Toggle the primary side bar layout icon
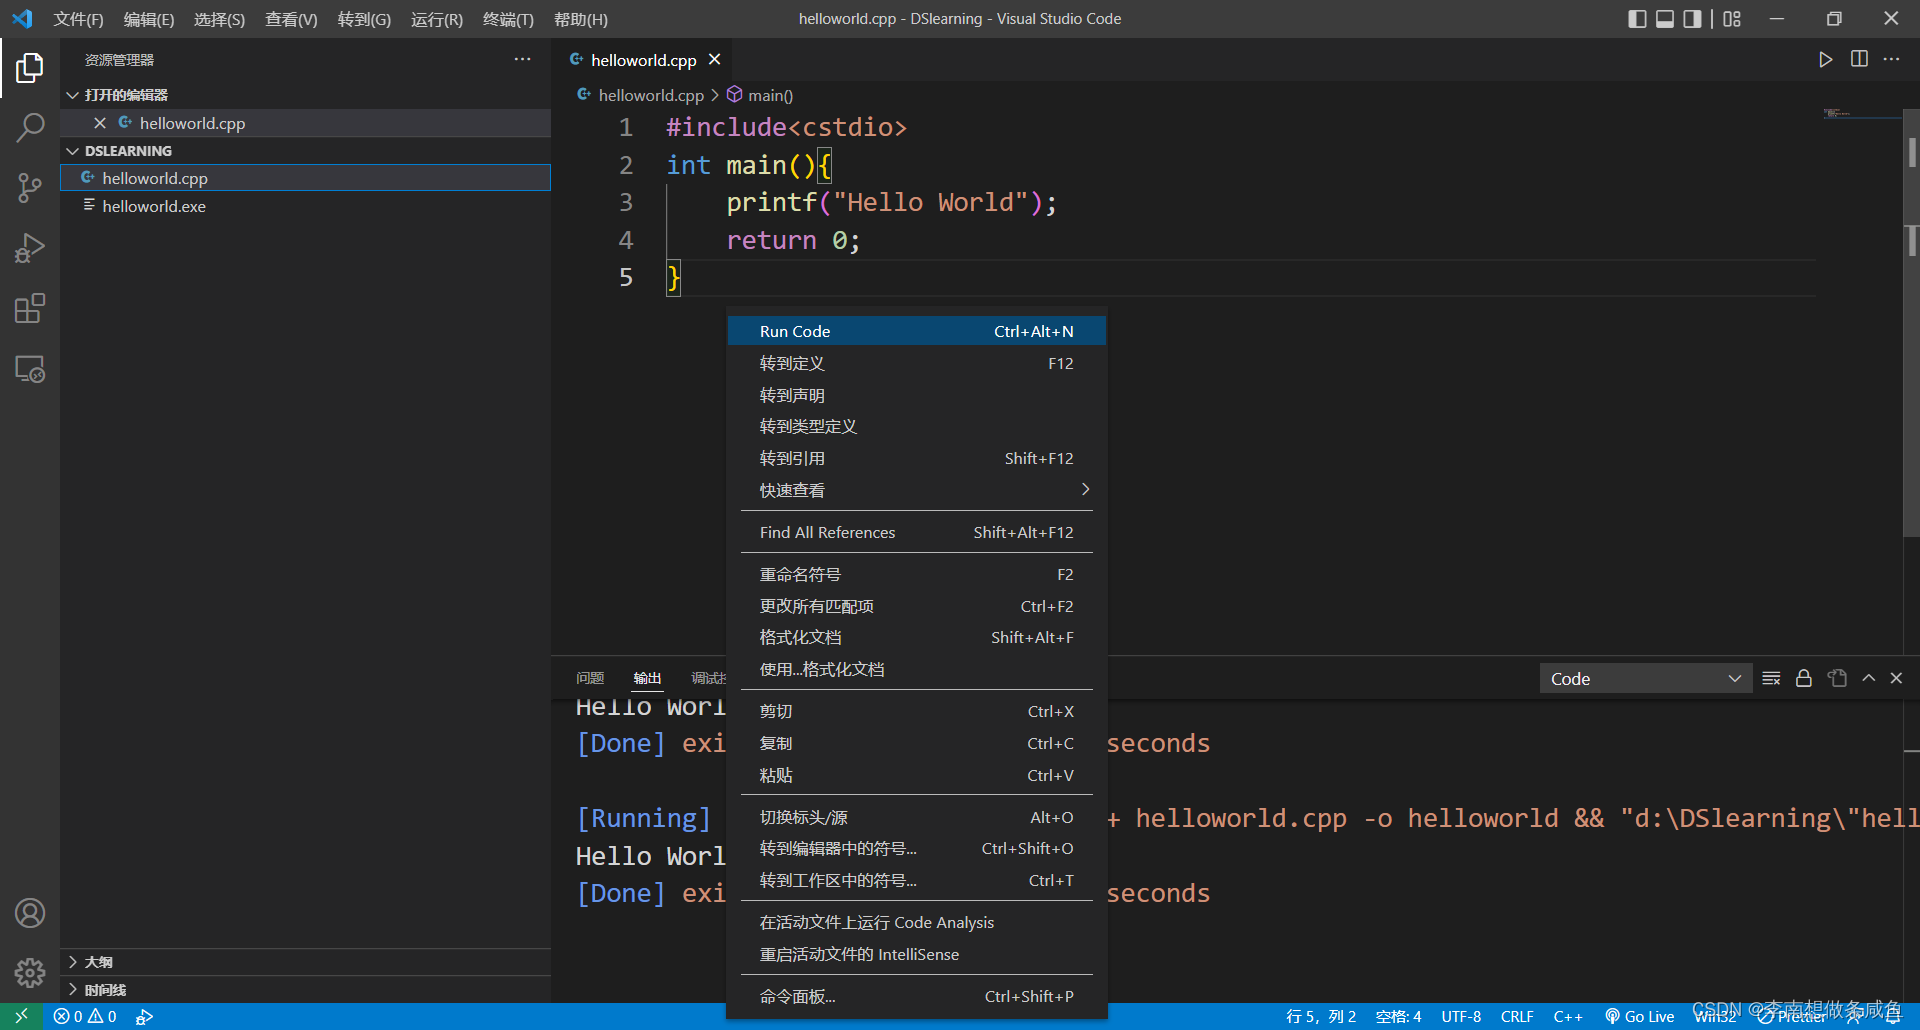1920x1030 pixels. (1637, 19)
